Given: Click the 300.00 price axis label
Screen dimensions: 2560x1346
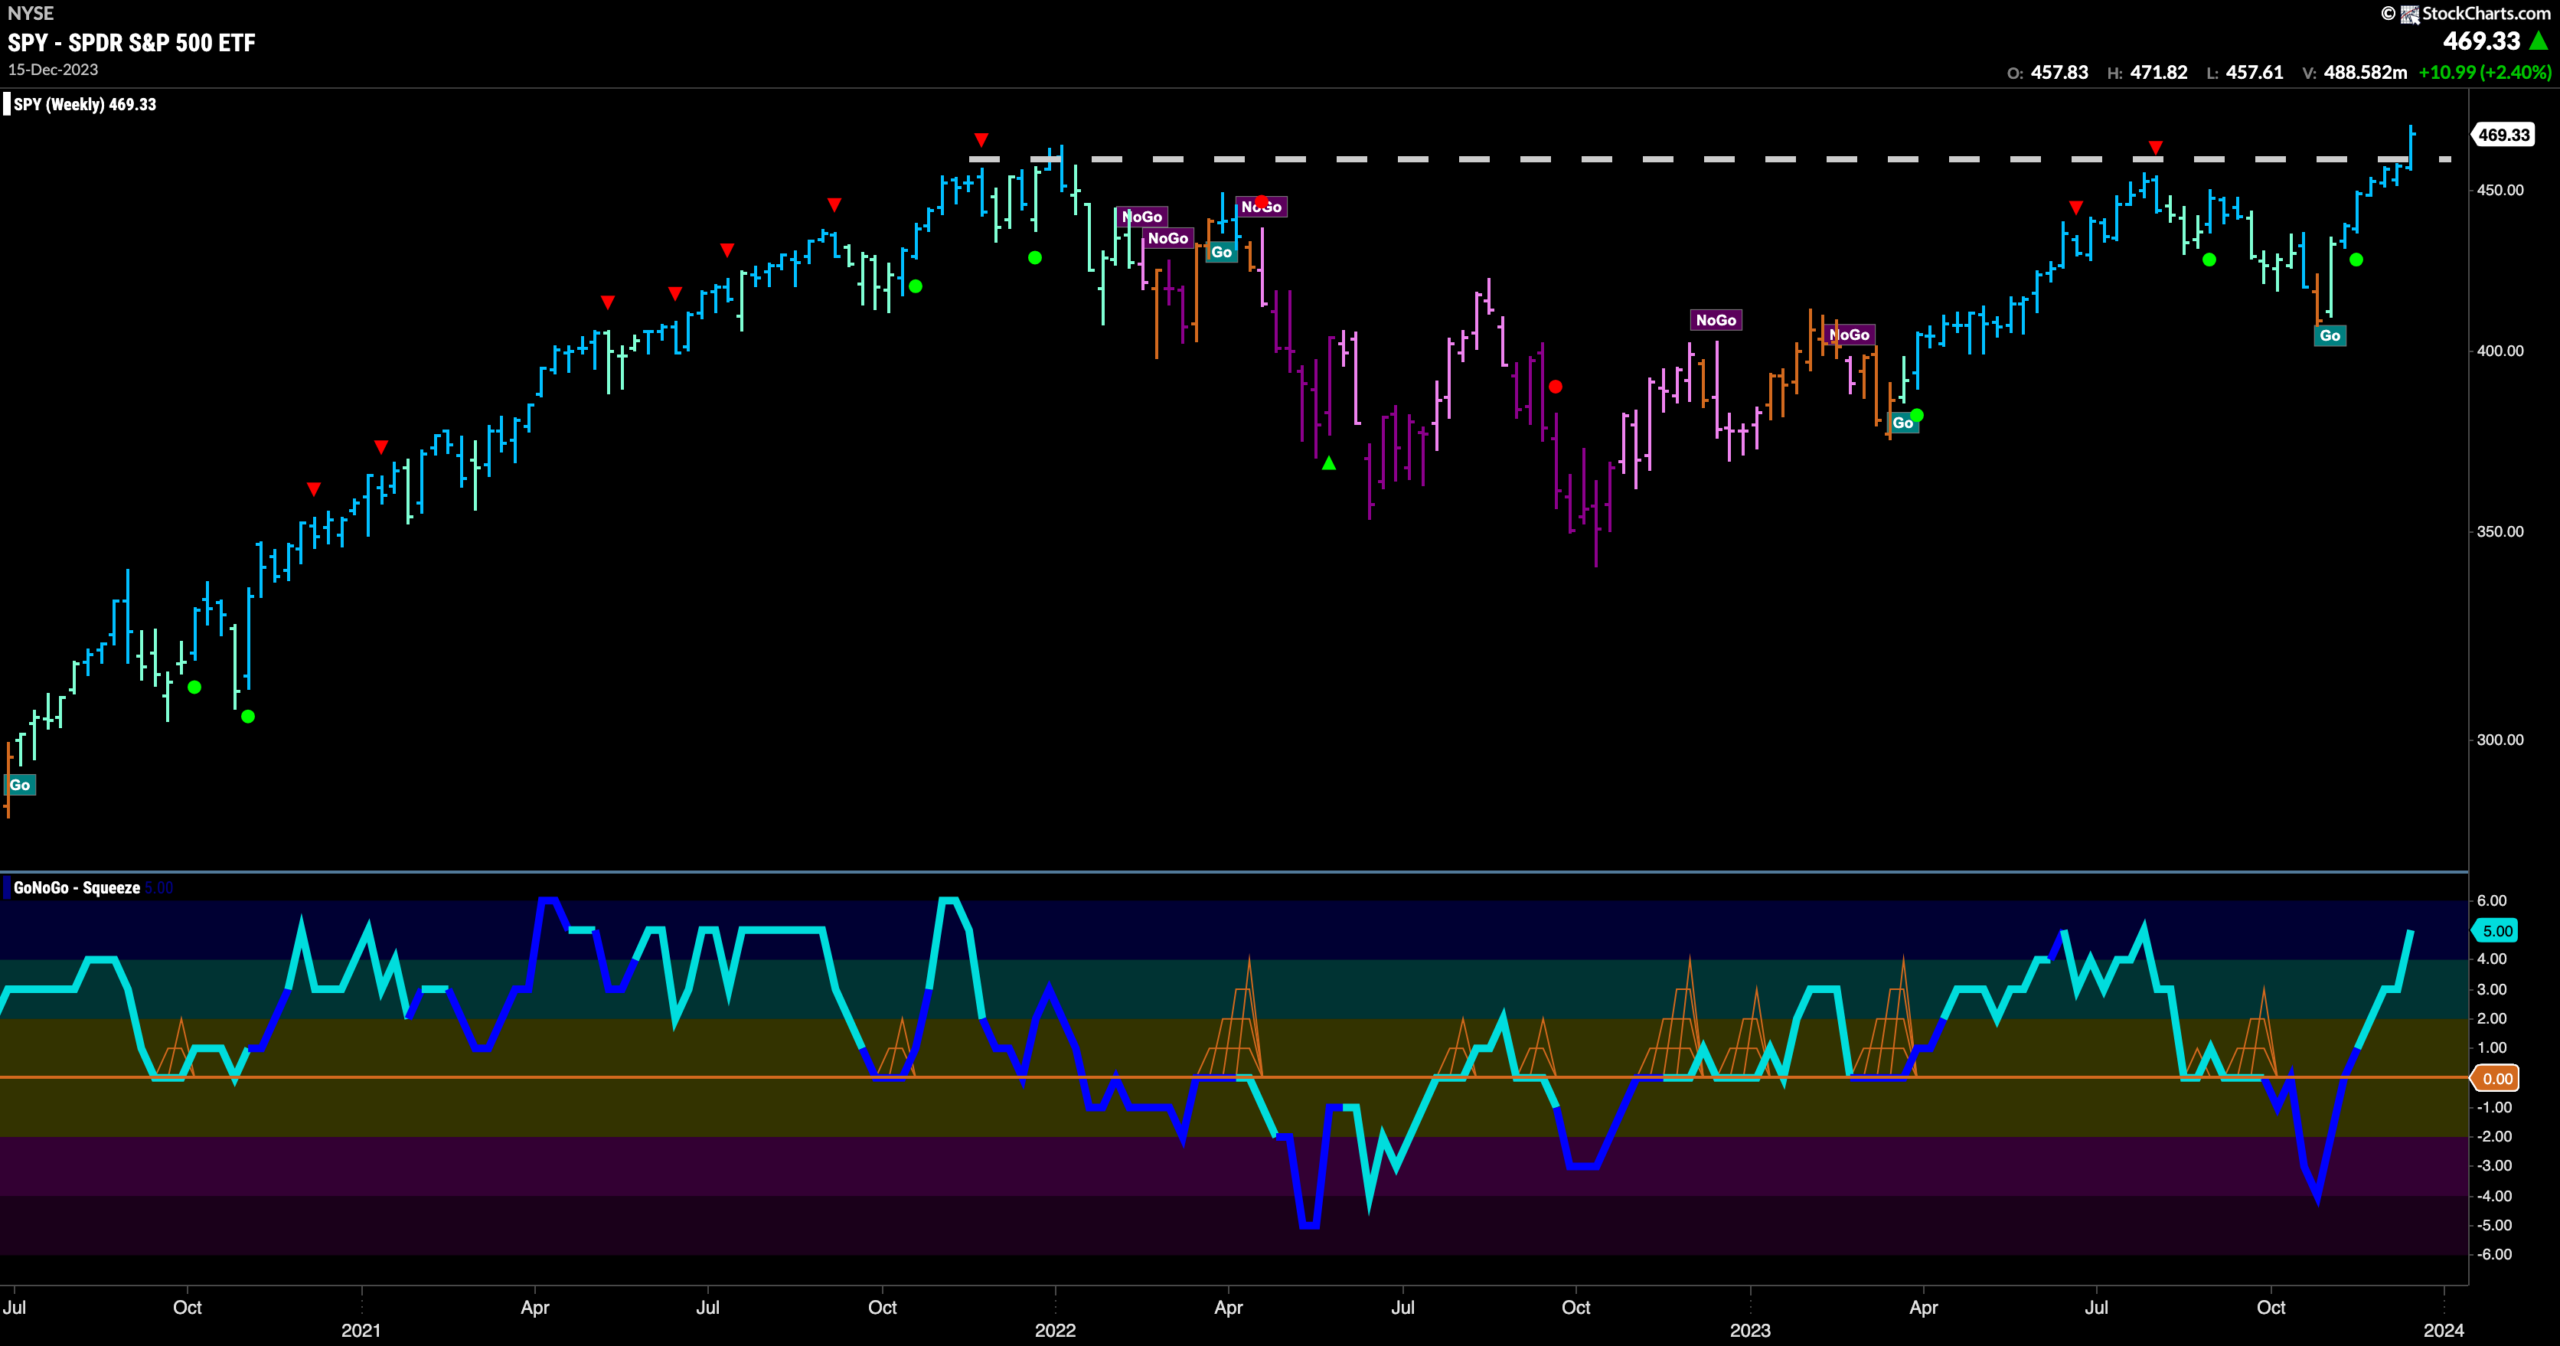Looking at the screenshot, I should coord(2500,740).
